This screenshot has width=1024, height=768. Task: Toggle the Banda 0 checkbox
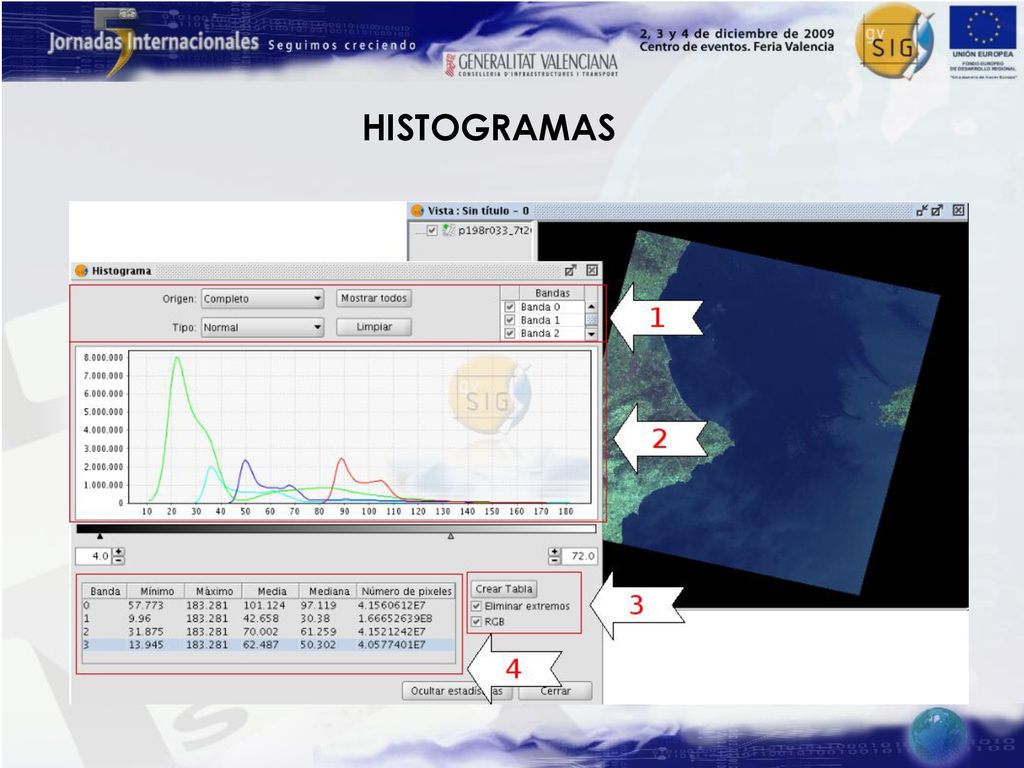tap(510, 307)
